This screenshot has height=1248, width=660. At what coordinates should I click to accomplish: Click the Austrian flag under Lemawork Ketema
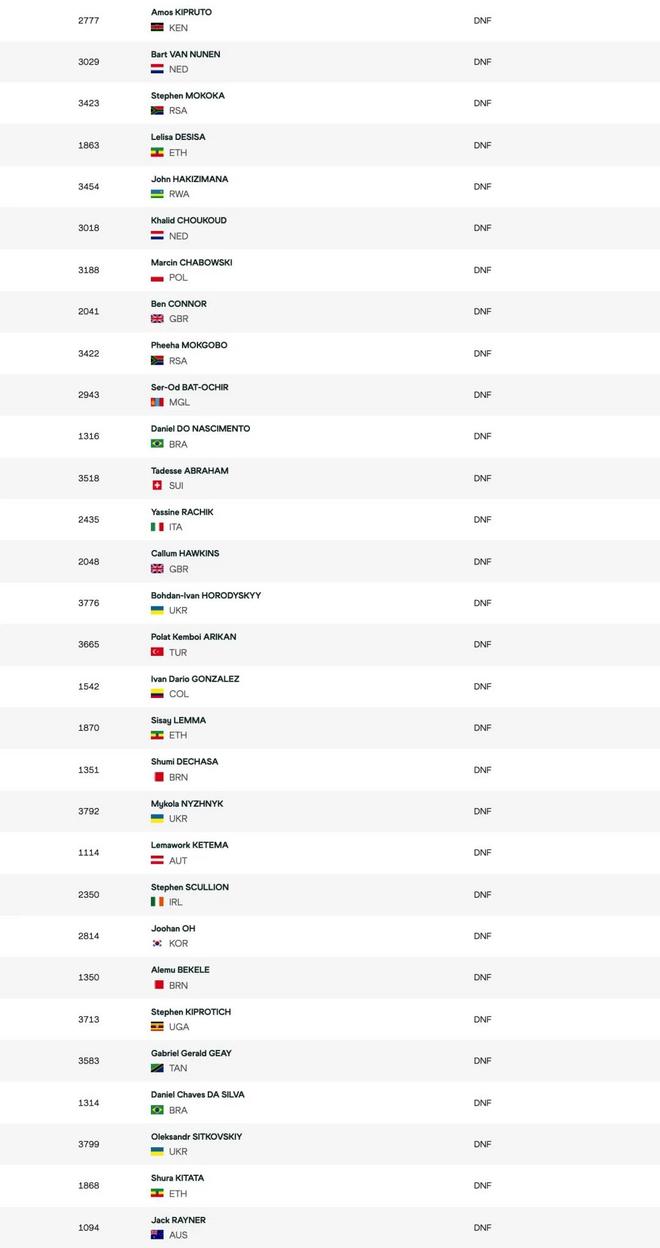pyautogui.click(x=157, y=860)
